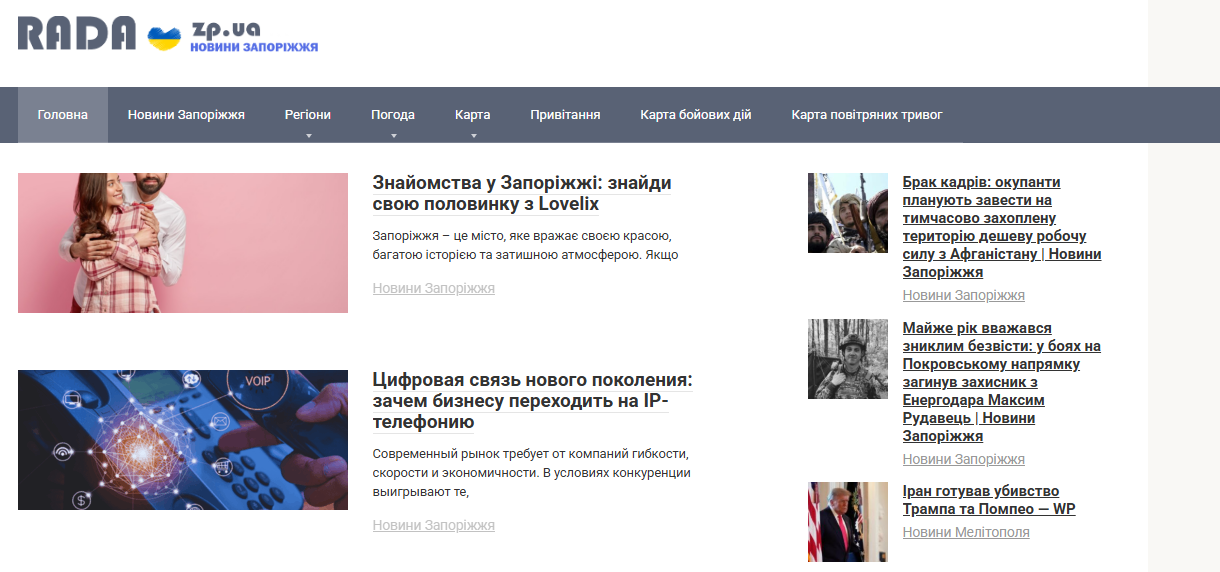Open Новини Запоріжжя in navigation bar
Screen dimensions: 1220x572
click(186, 115)
